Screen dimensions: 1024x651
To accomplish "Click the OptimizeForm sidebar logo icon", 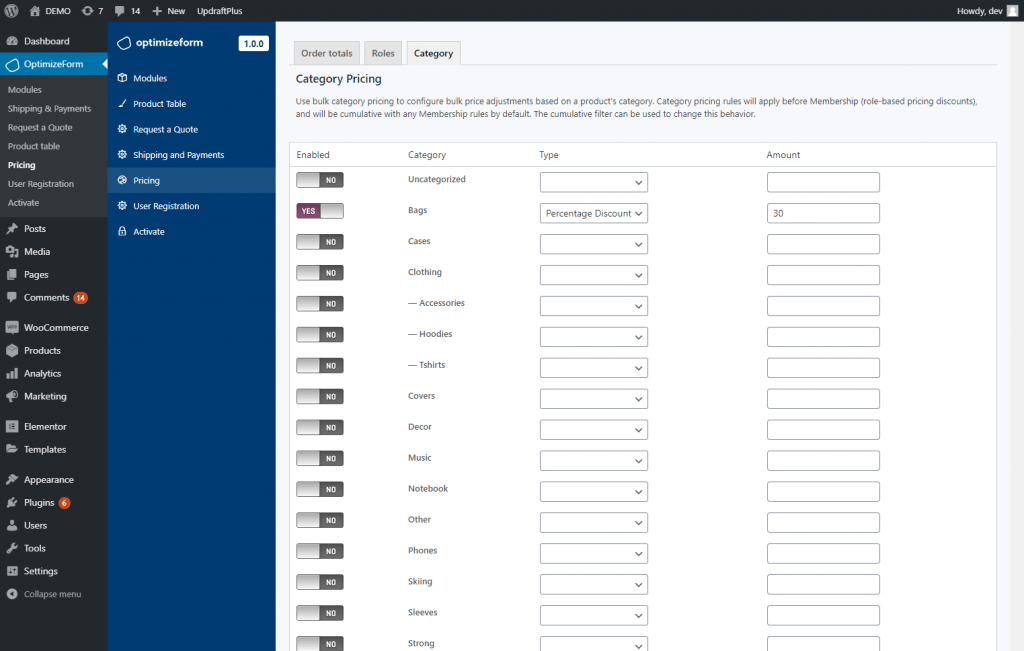I will [12, 64].
